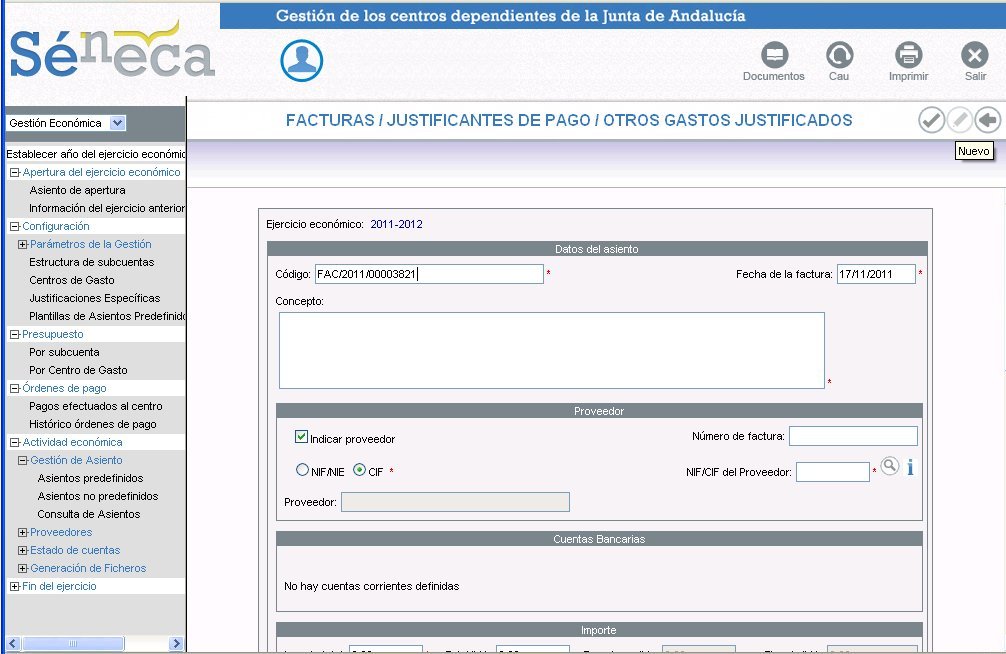
Task: Expand the Estado de cuentas node
Action: 22,550
